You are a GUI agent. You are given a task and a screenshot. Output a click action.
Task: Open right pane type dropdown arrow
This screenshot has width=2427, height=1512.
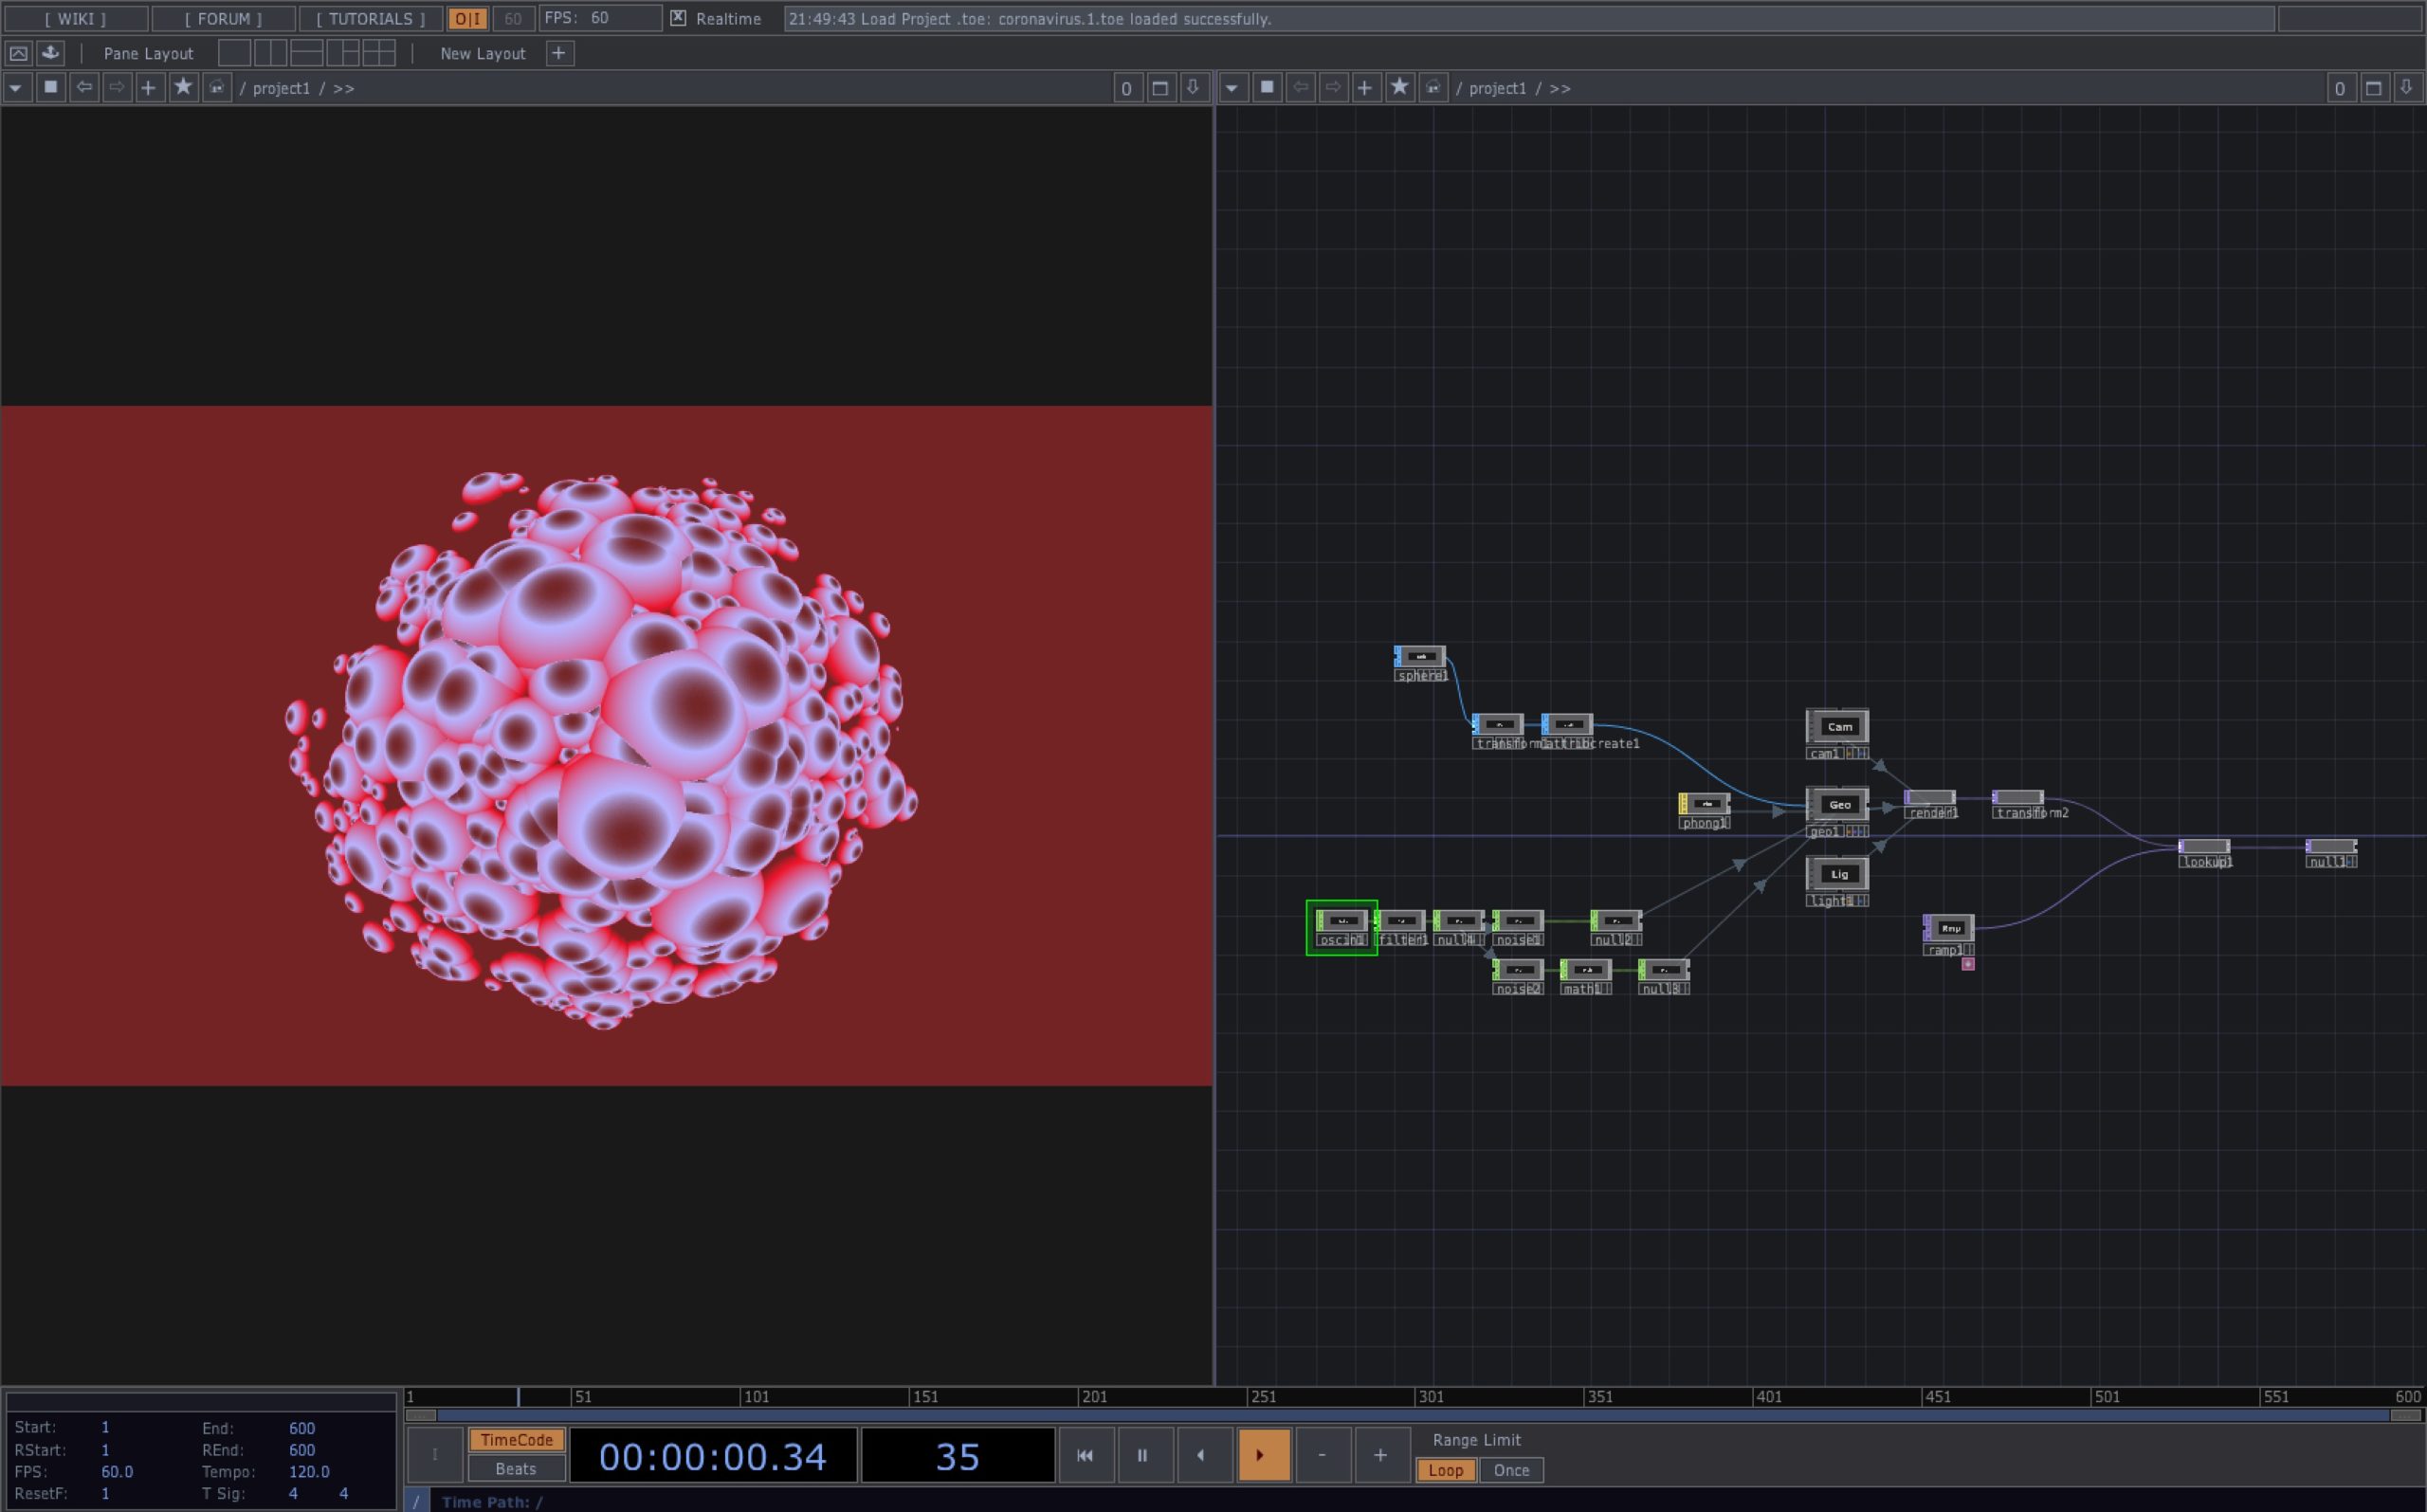pos(1232,88)
